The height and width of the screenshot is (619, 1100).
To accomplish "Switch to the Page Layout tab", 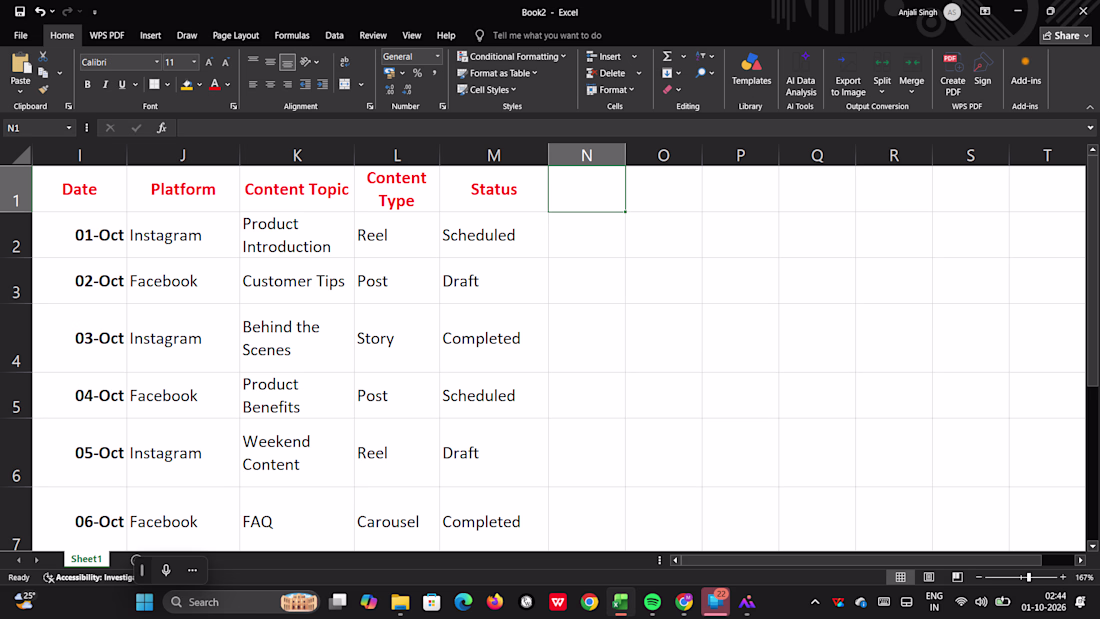I will pyautogui.click(x=236, y=35).
